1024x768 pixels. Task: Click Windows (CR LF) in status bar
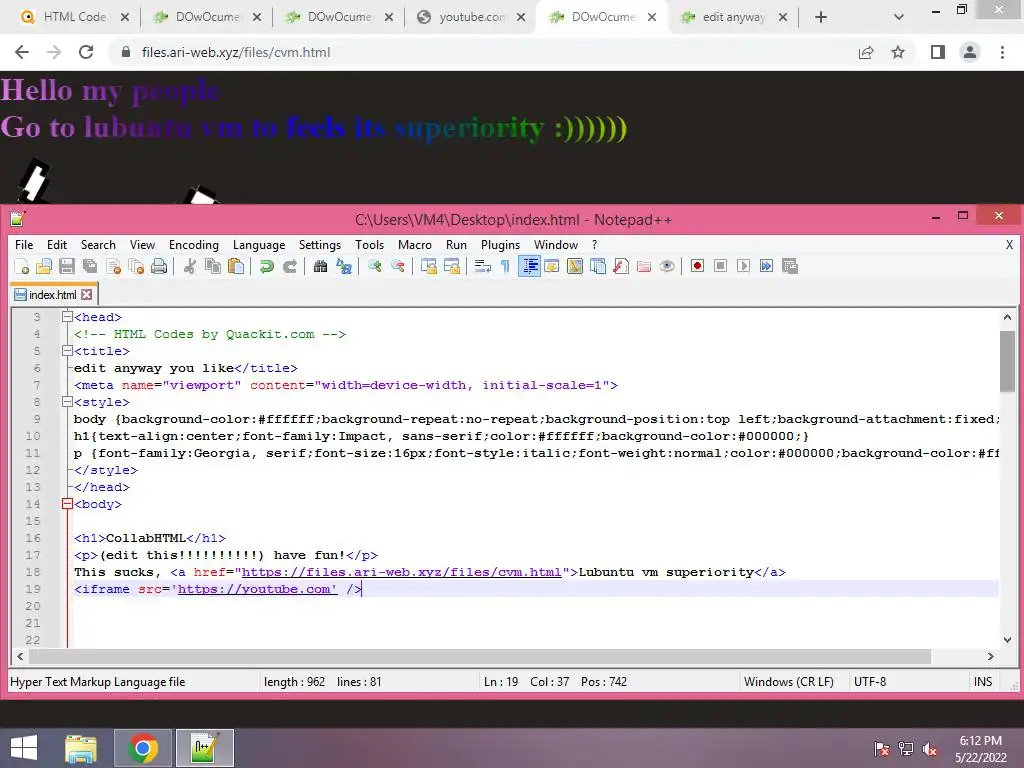coord(789,682)
